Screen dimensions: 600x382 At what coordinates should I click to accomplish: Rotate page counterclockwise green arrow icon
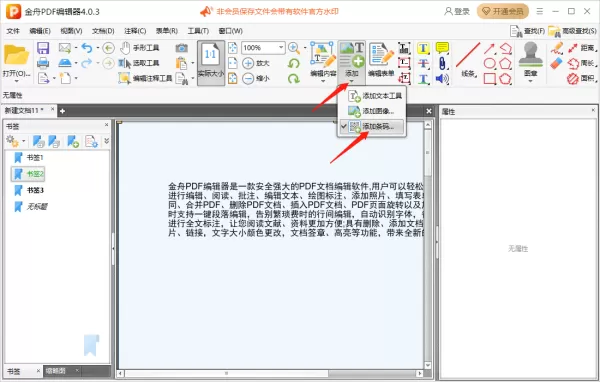tap(293, 63)
